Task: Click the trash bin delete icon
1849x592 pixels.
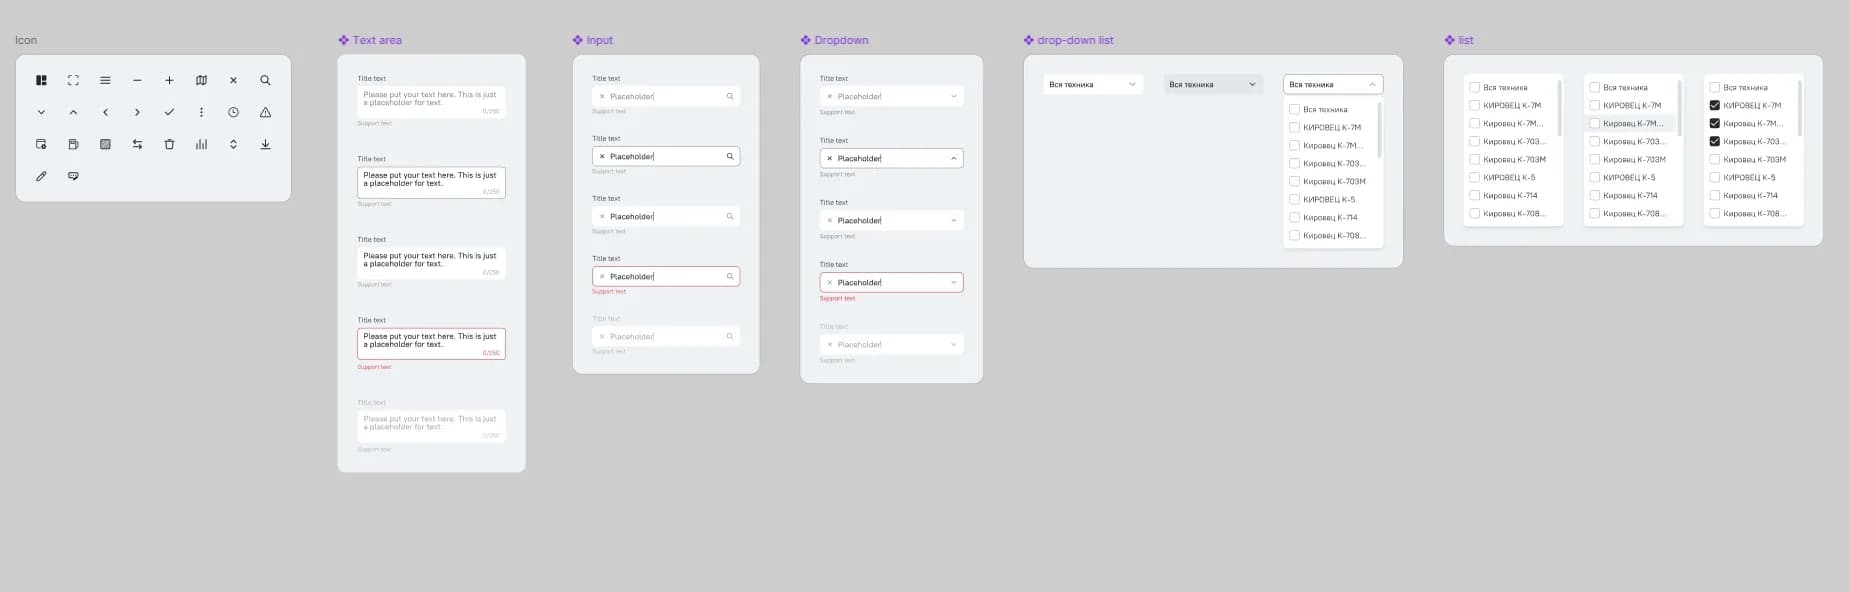Action: (169, 144)
